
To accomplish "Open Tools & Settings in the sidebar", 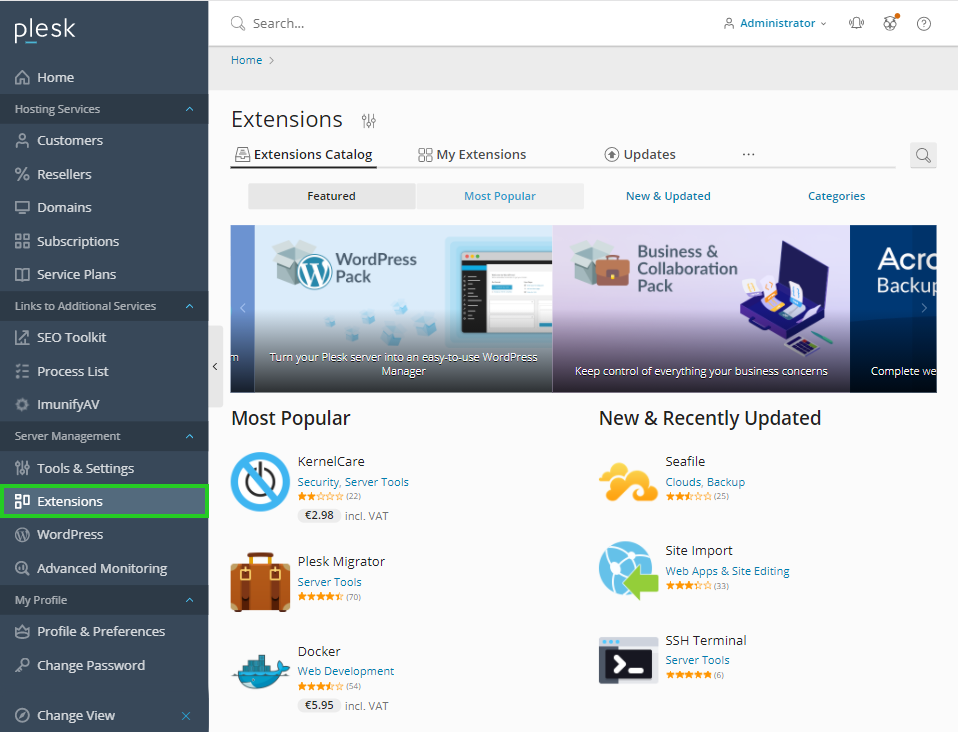I will coord(85,468).
